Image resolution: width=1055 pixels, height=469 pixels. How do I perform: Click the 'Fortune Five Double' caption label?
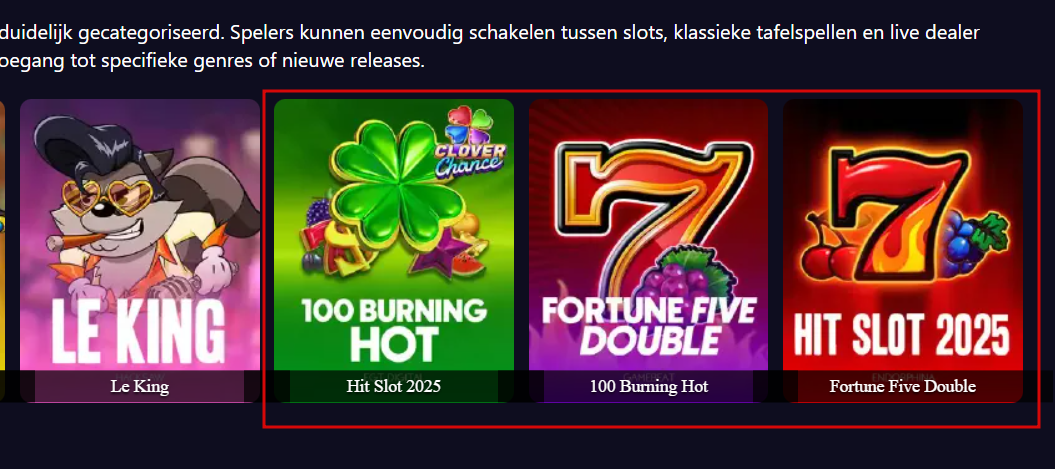[902, 386]
